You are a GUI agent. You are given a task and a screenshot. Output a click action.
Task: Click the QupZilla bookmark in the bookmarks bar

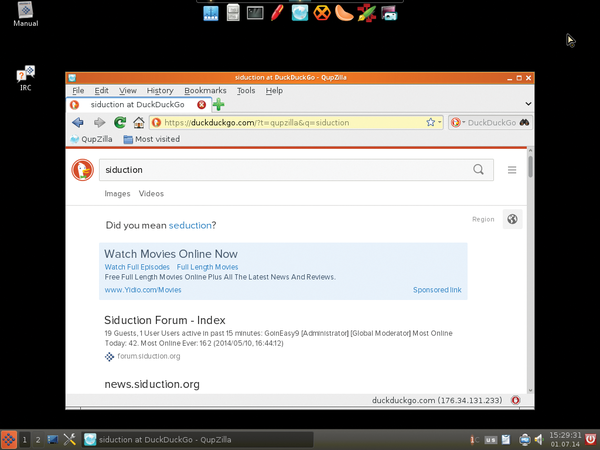click(92, 139)
